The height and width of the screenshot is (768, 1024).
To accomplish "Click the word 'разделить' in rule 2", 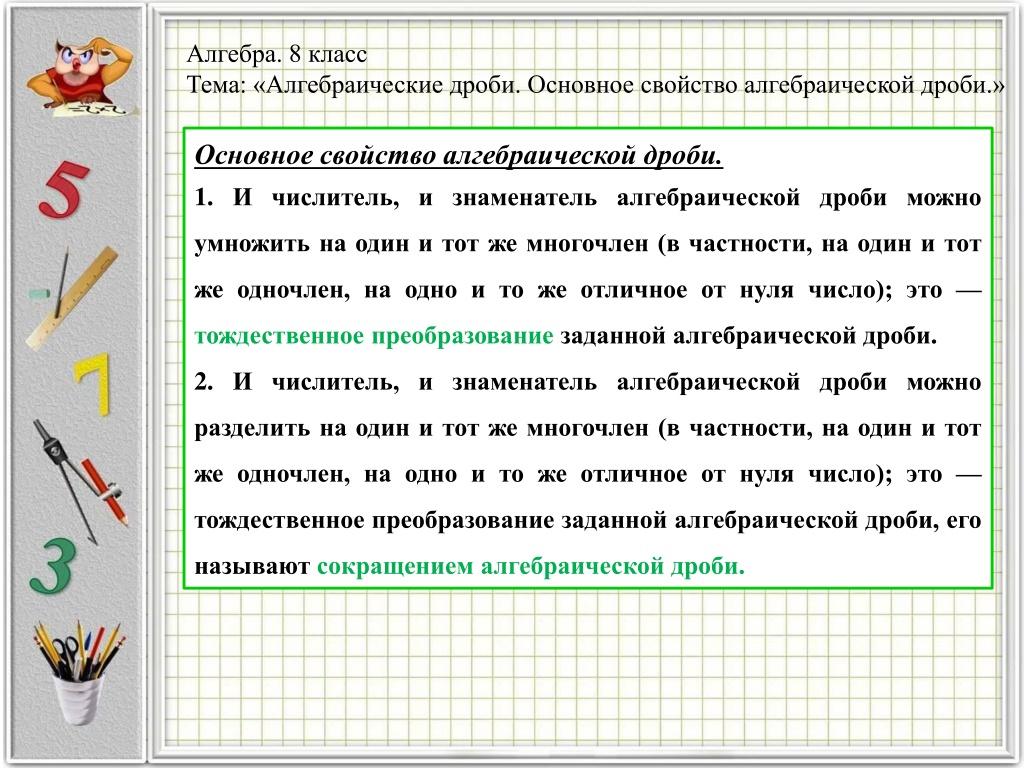I will coord(252,428).
